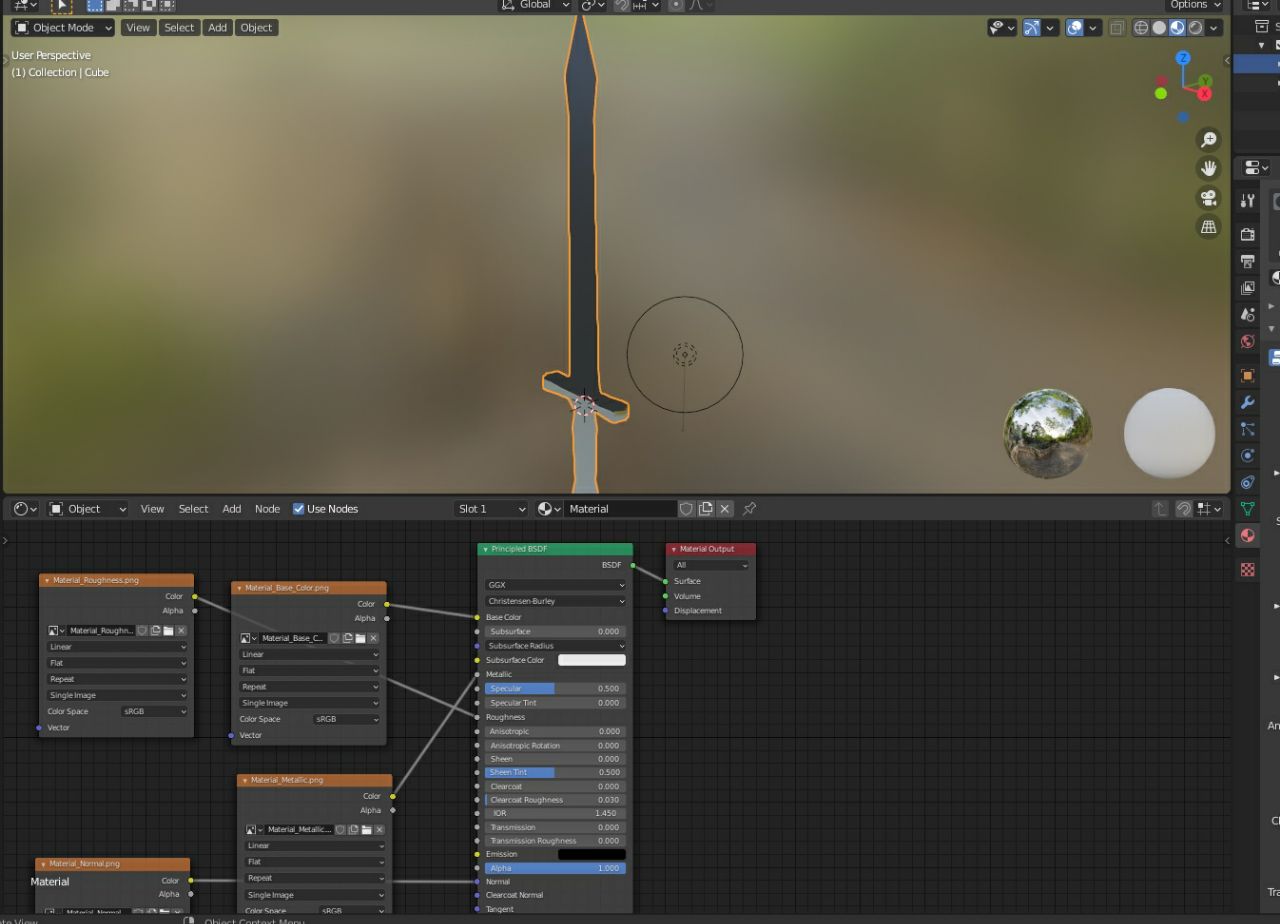Open the Modifiers properties tab

click(x=1247, y=403)
